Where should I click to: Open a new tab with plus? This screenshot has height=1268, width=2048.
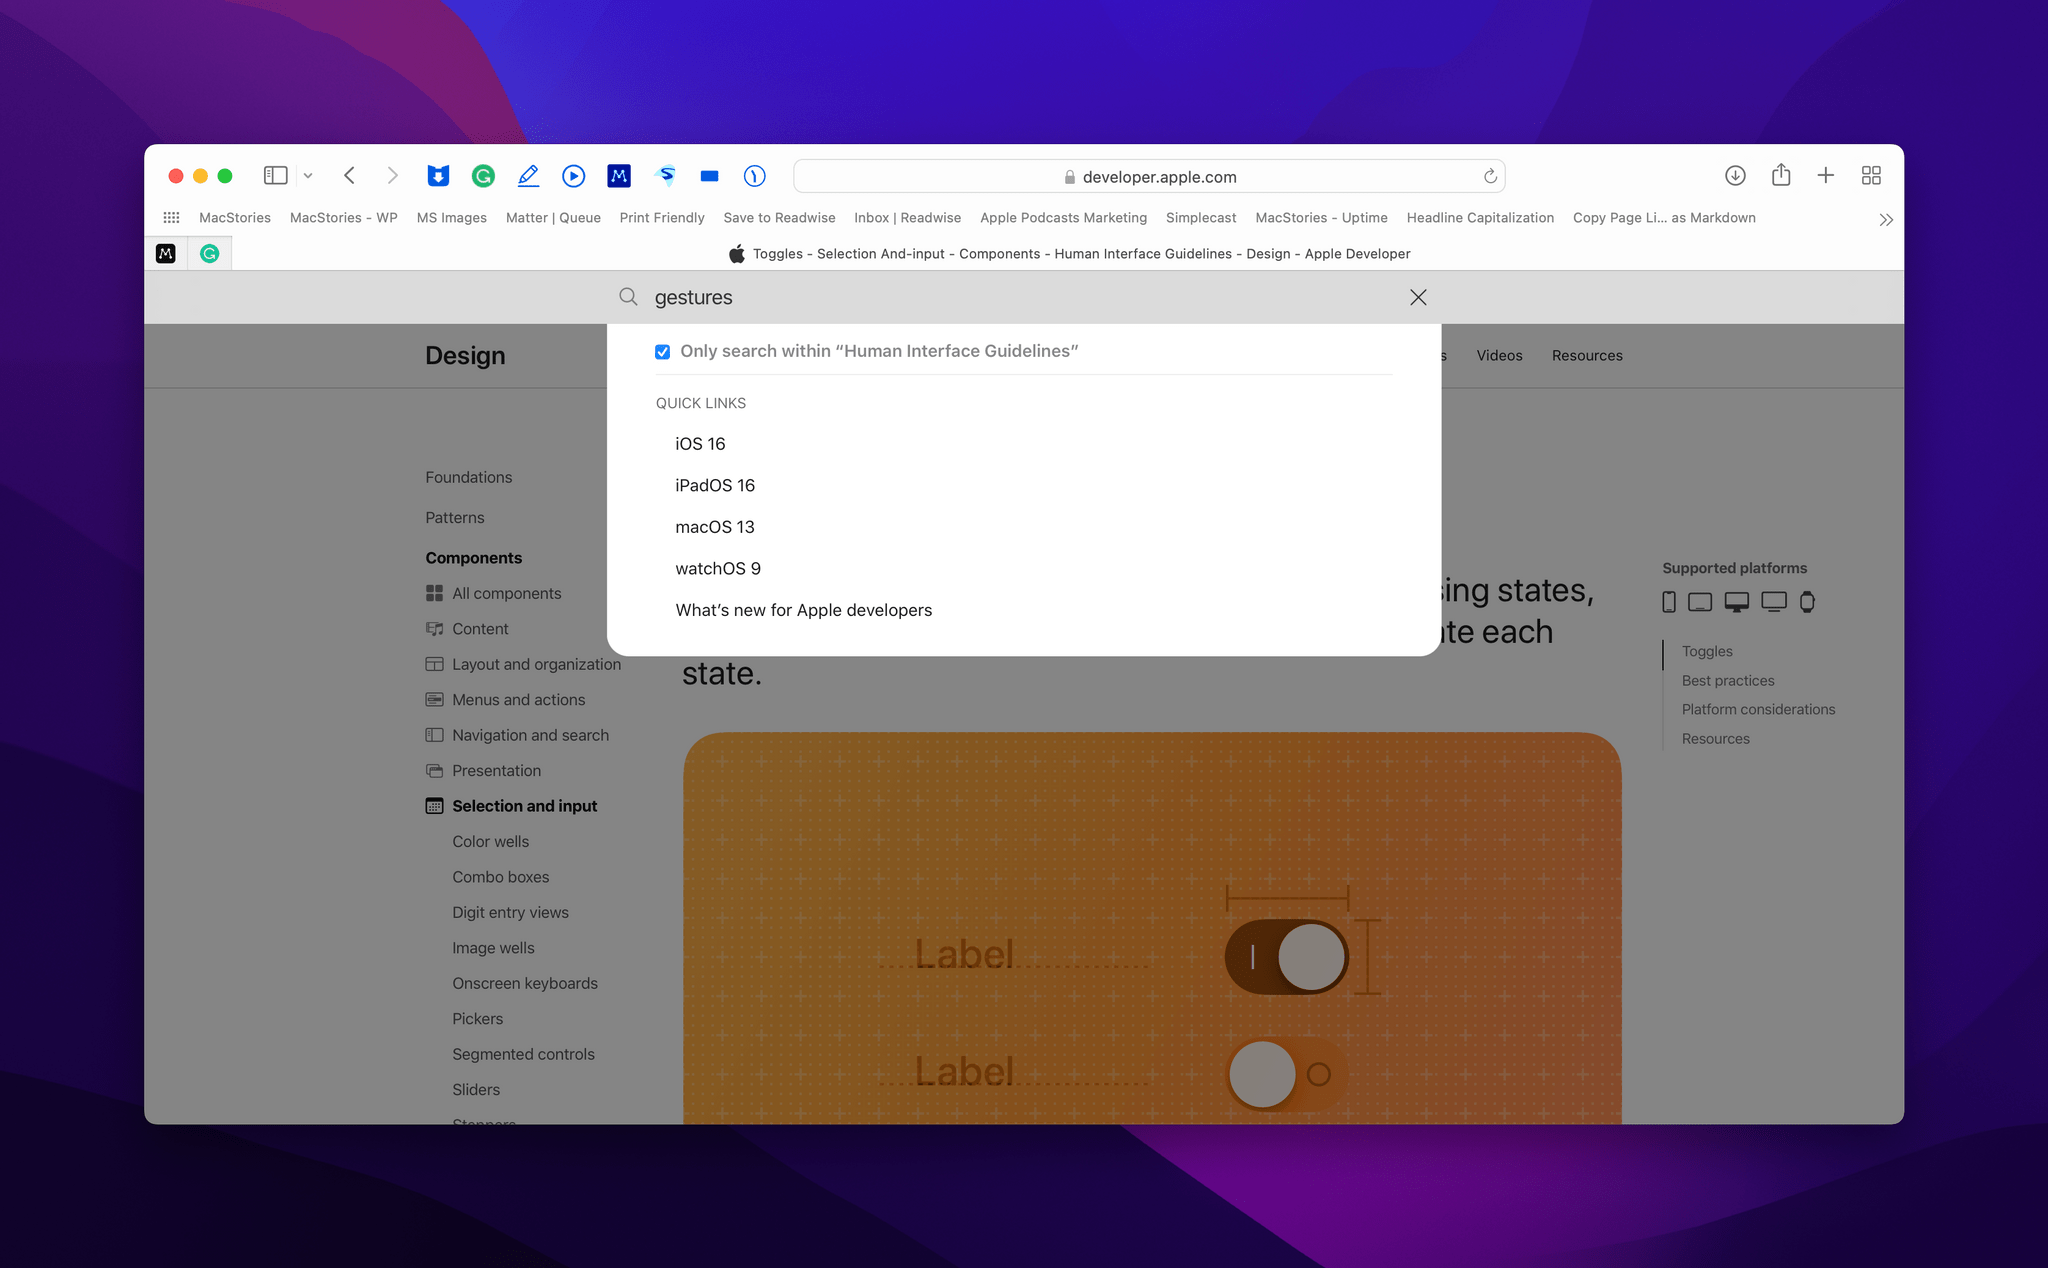pyautogui.click(x=1826, y=176)
